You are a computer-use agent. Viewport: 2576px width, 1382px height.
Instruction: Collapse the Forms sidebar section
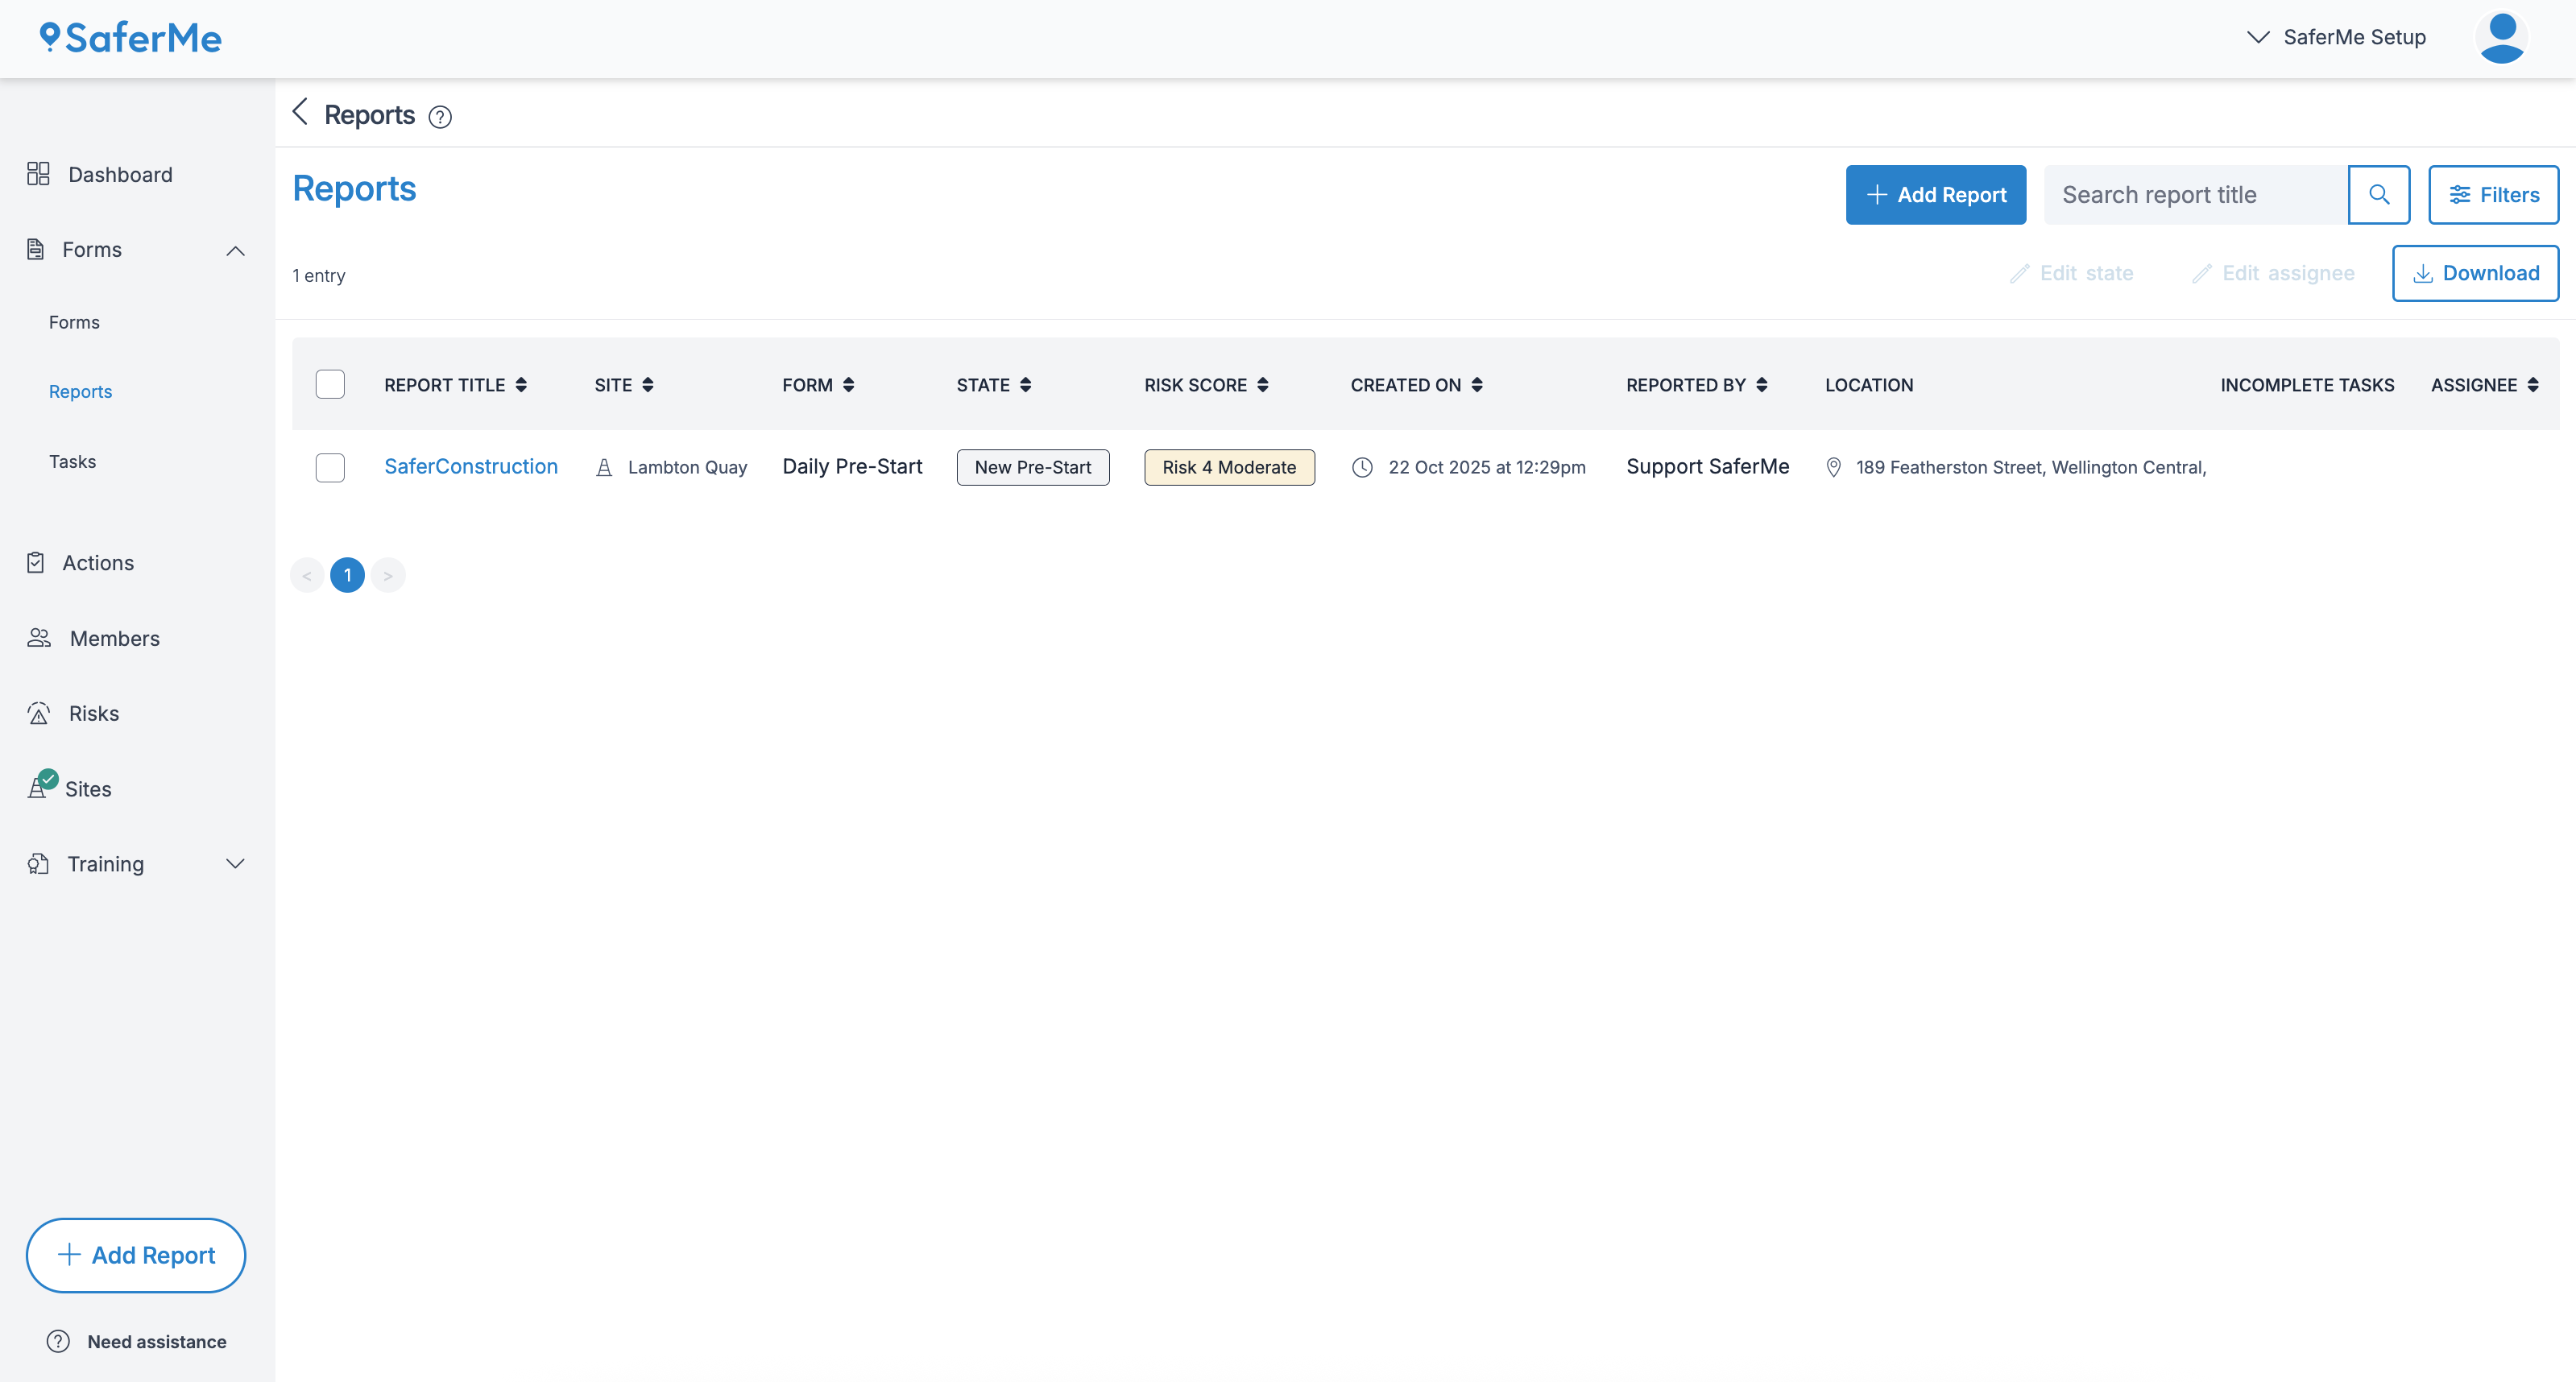(x=236, y=250)
